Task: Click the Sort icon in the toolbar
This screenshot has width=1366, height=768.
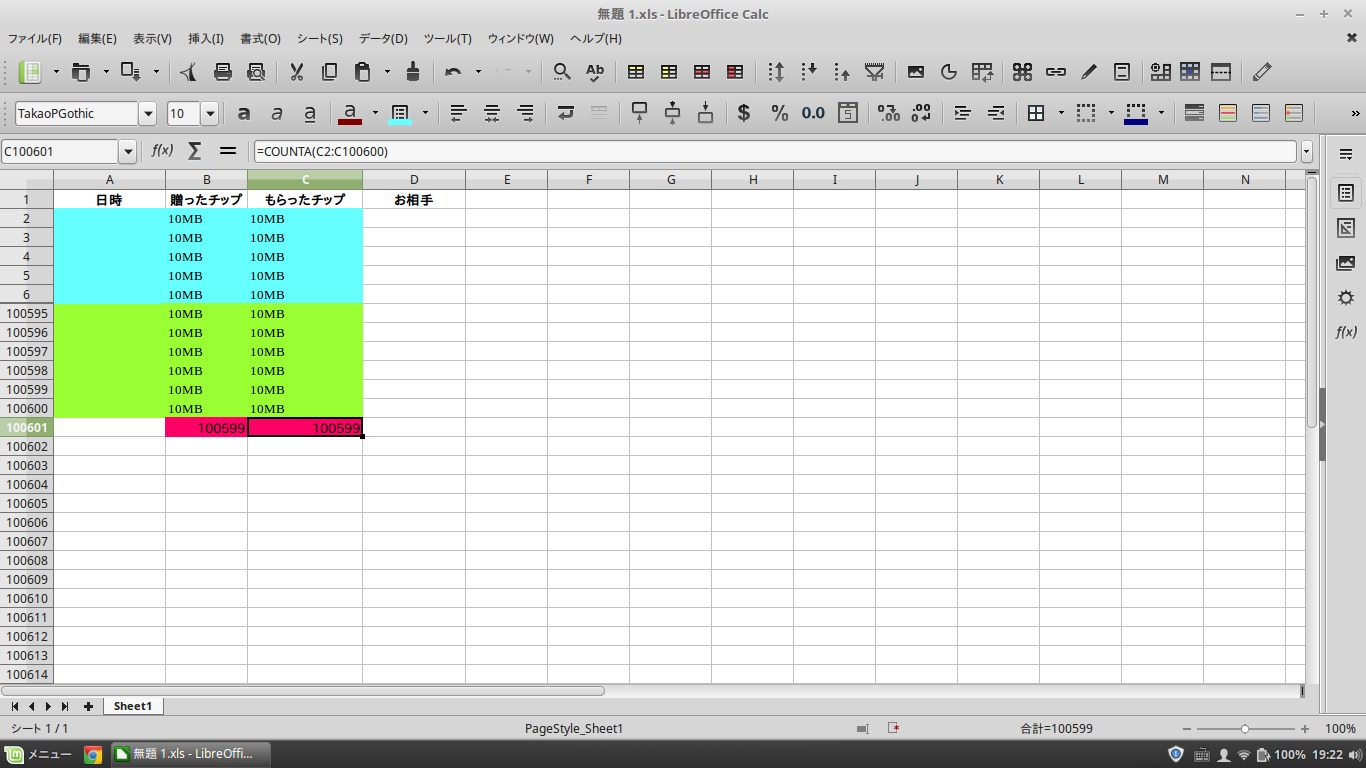Action: [x=776, y=72]
